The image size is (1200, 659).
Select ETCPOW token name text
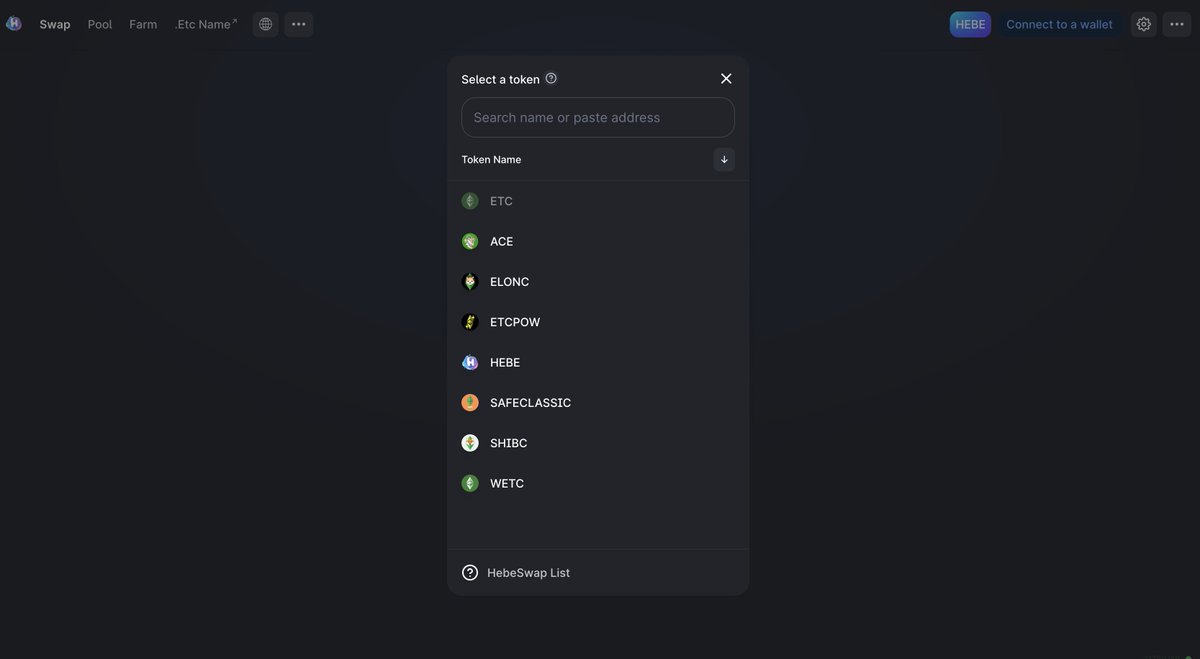[x=515, y=322]
